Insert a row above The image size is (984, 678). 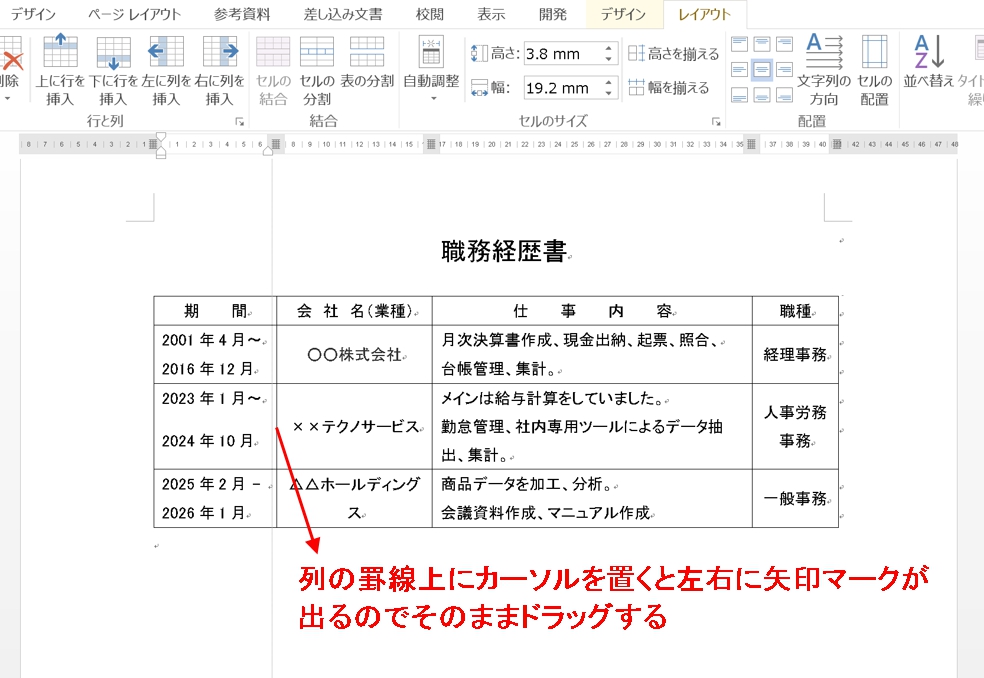coord(60,70)
